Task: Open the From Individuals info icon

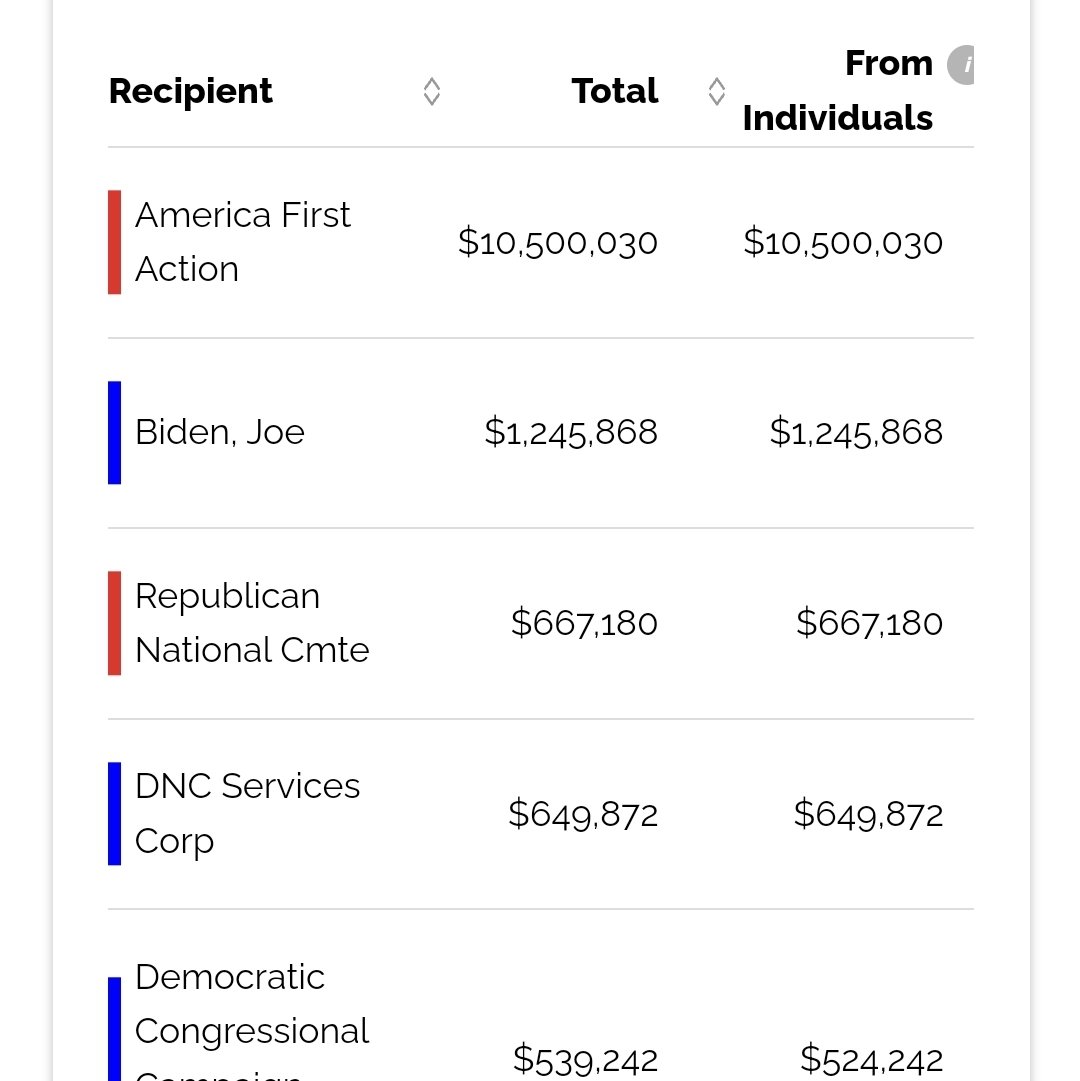Action: [961, 65]
